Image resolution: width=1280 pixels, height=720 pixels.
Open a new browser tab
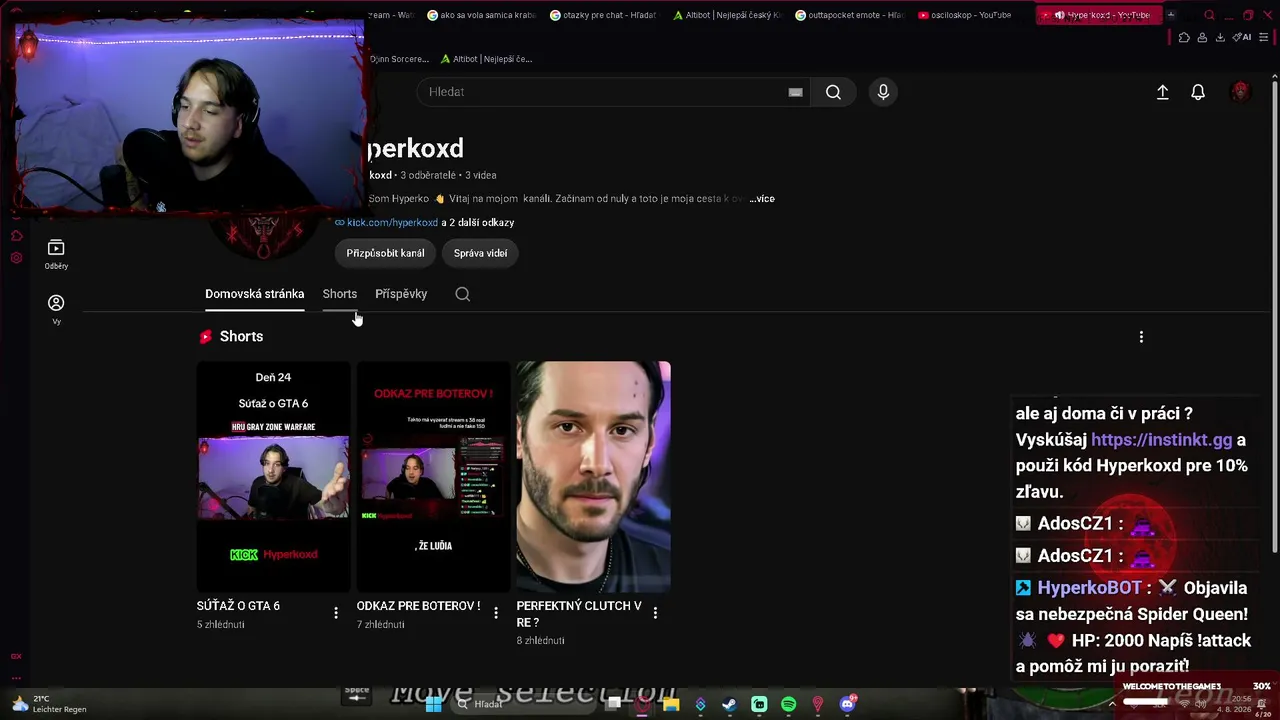click(x=1170, y=15)
